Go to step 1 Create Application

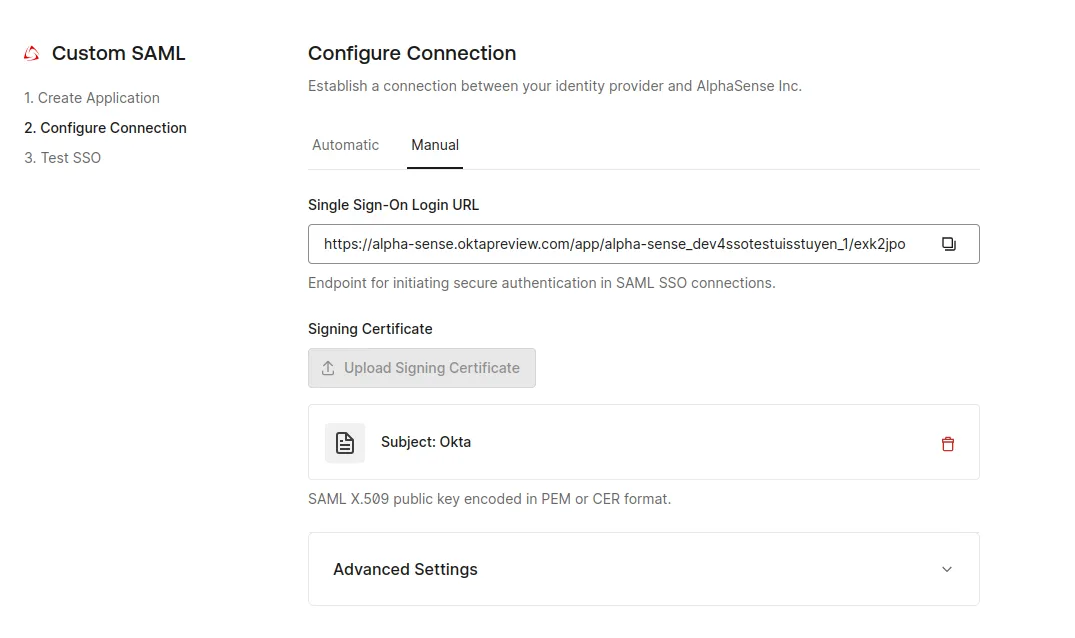[92, 98]
